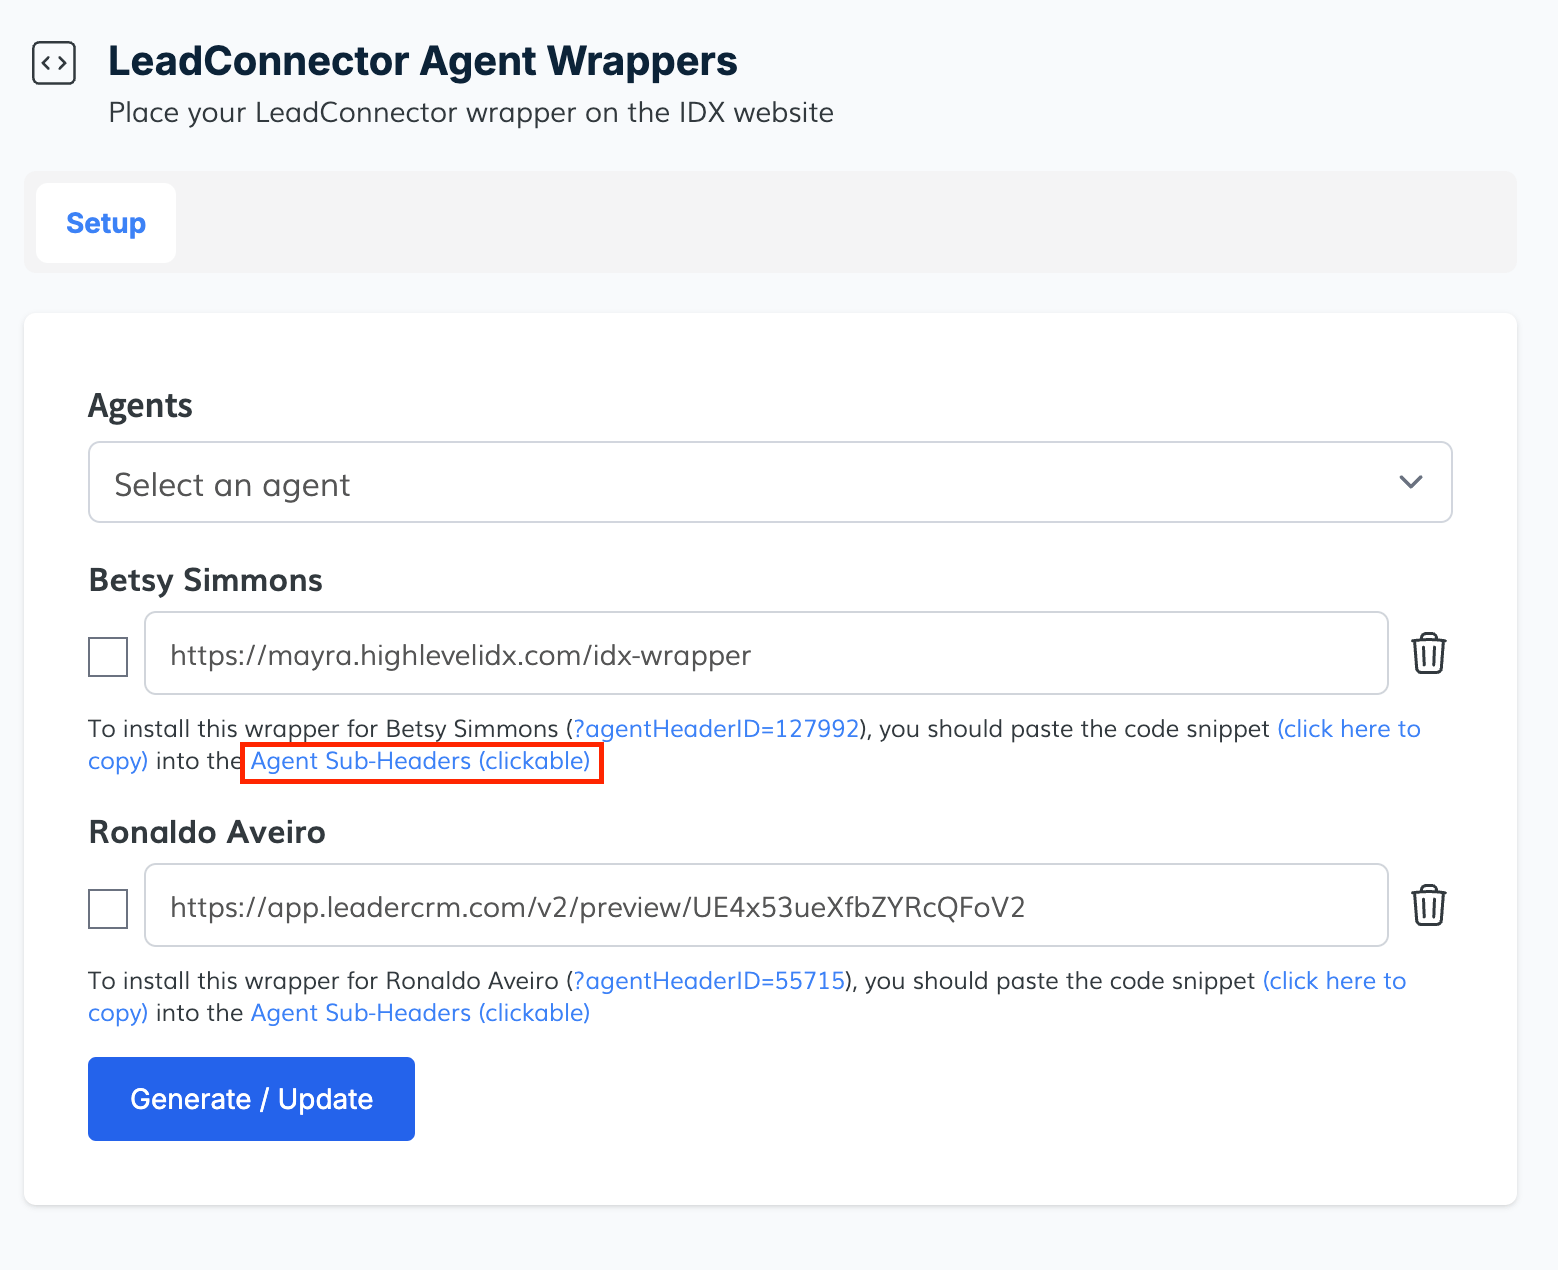The image size is (1558, 1270).
Task: Focus the app.leadercrm.com preview URL field
Action: (765, 906)
